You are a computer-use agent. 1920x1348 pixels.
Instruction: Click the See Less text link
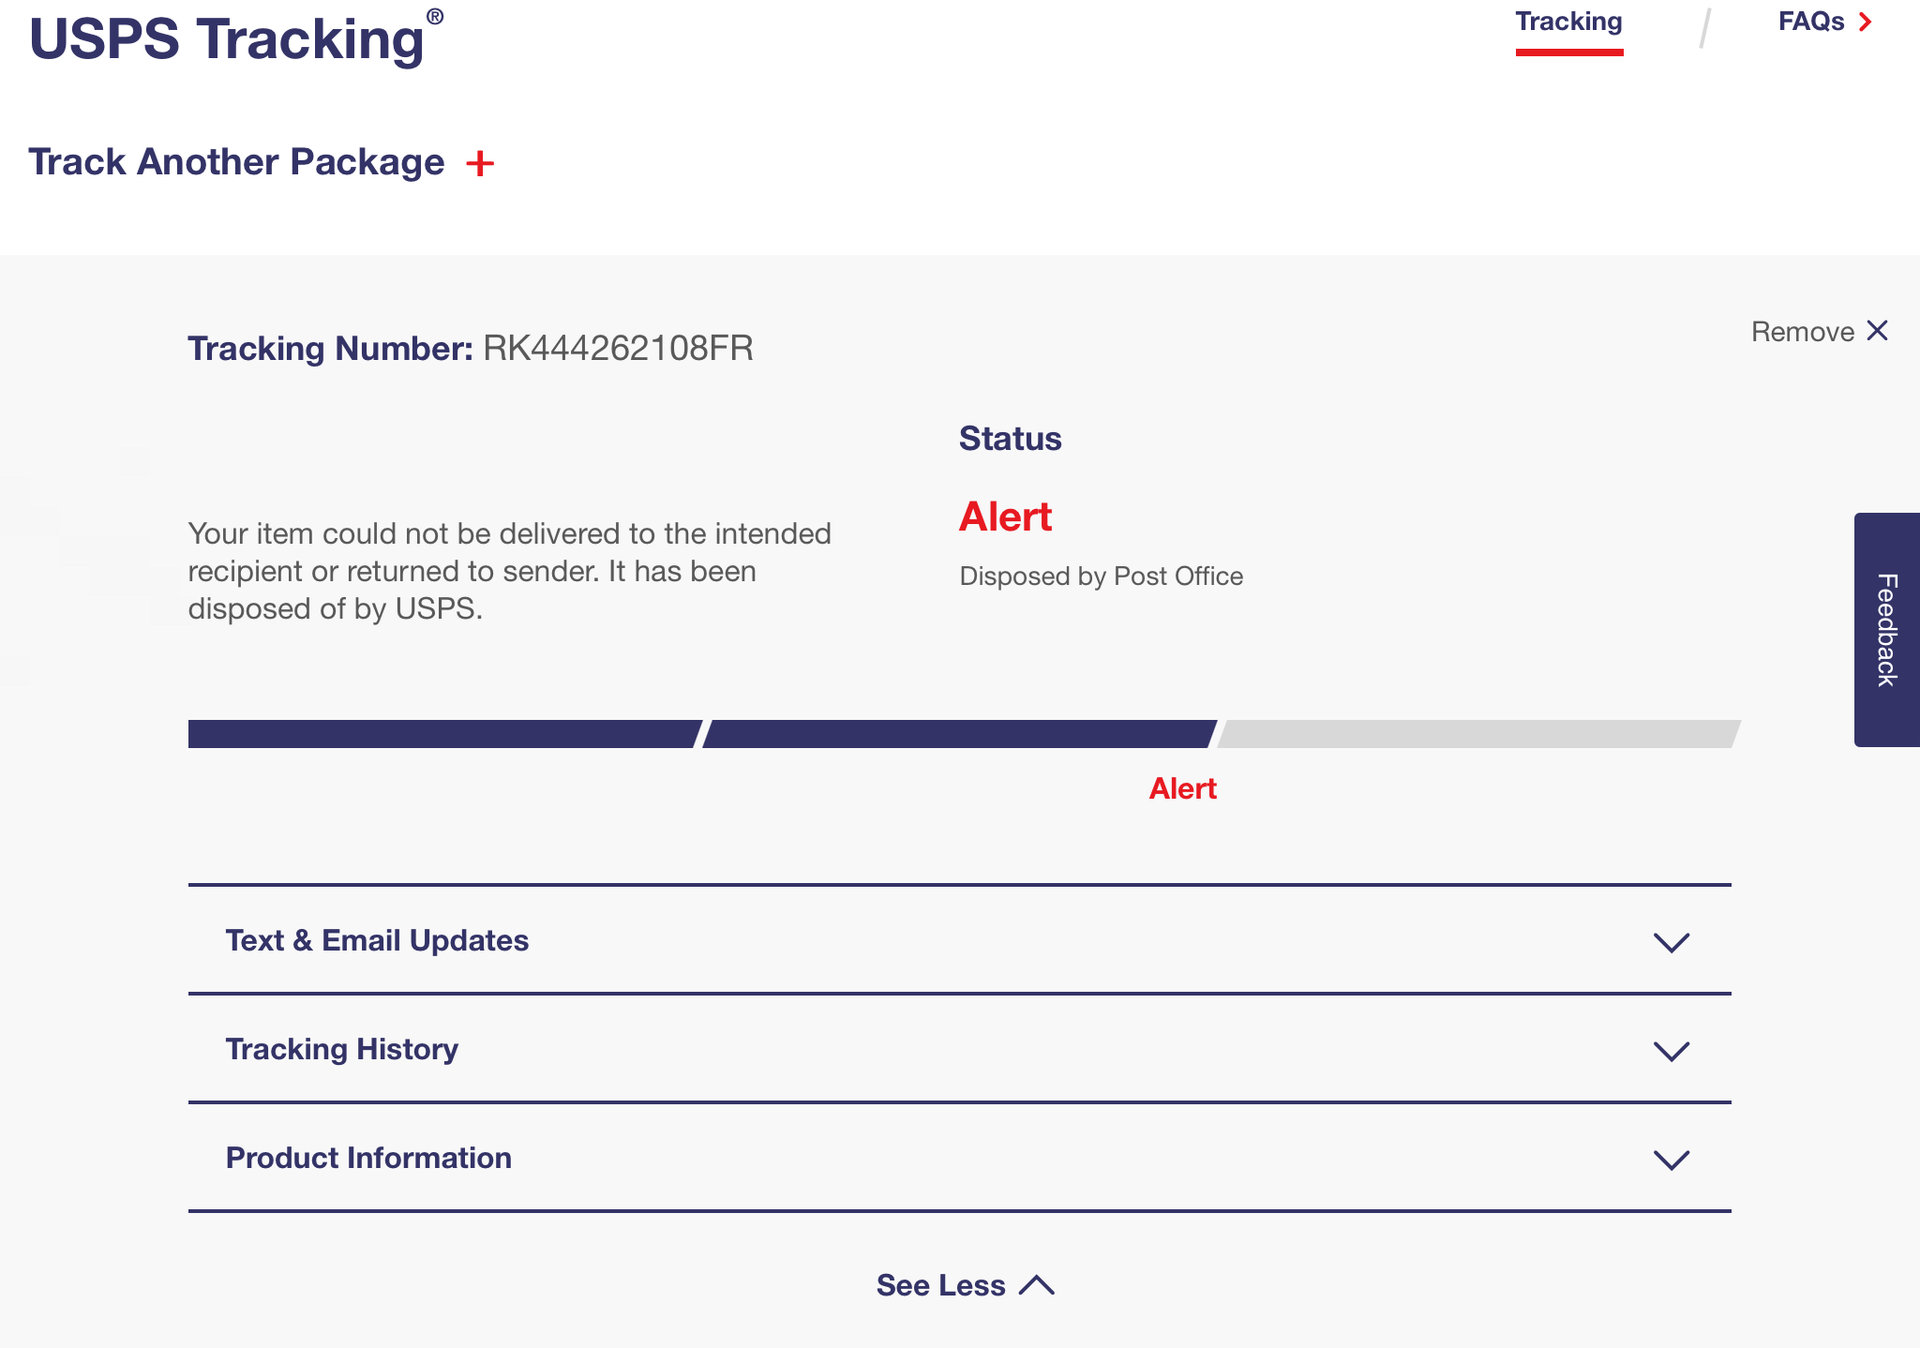[940, 1285]
